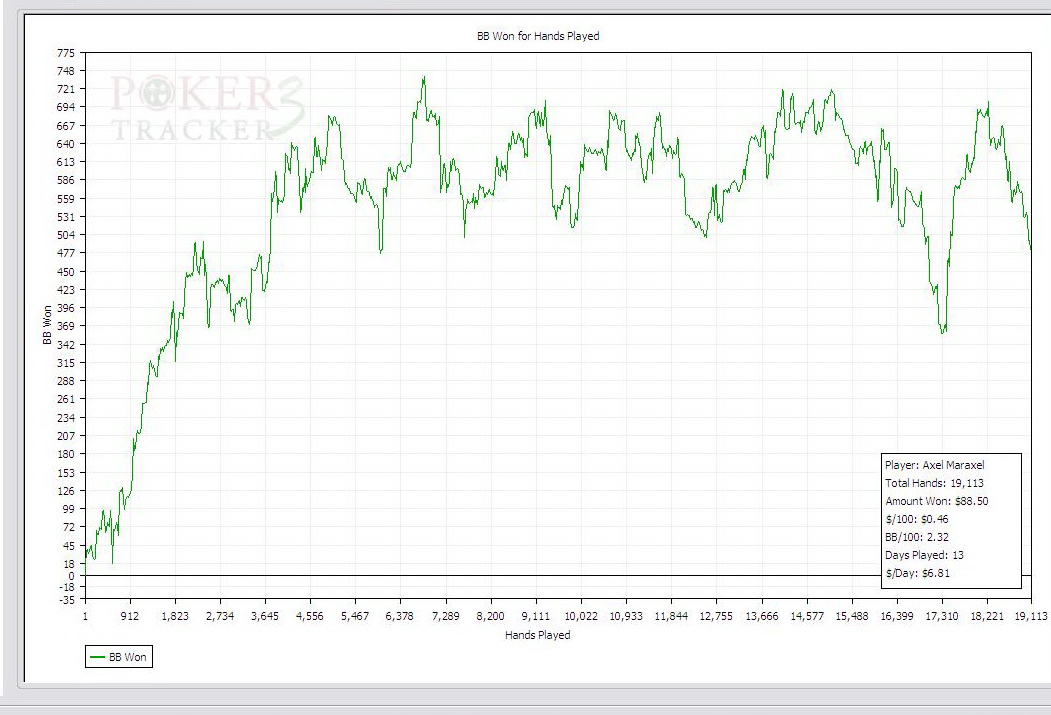Click the 17,310 tick on the x-axis
Image resolution: width=1051 pixels, height=715 pixels.
click(942, 617)
